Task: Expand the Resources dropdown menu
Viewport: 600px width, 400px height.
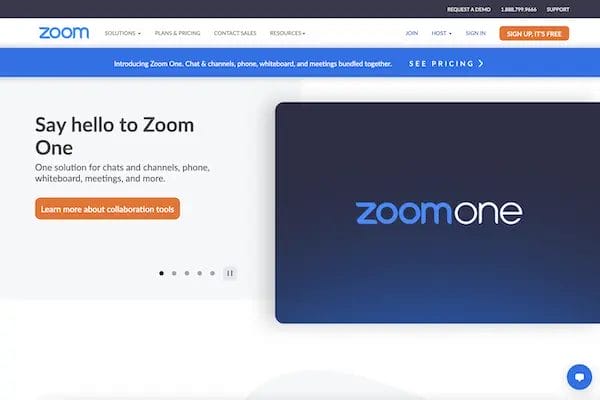Action: pos(287,33)
